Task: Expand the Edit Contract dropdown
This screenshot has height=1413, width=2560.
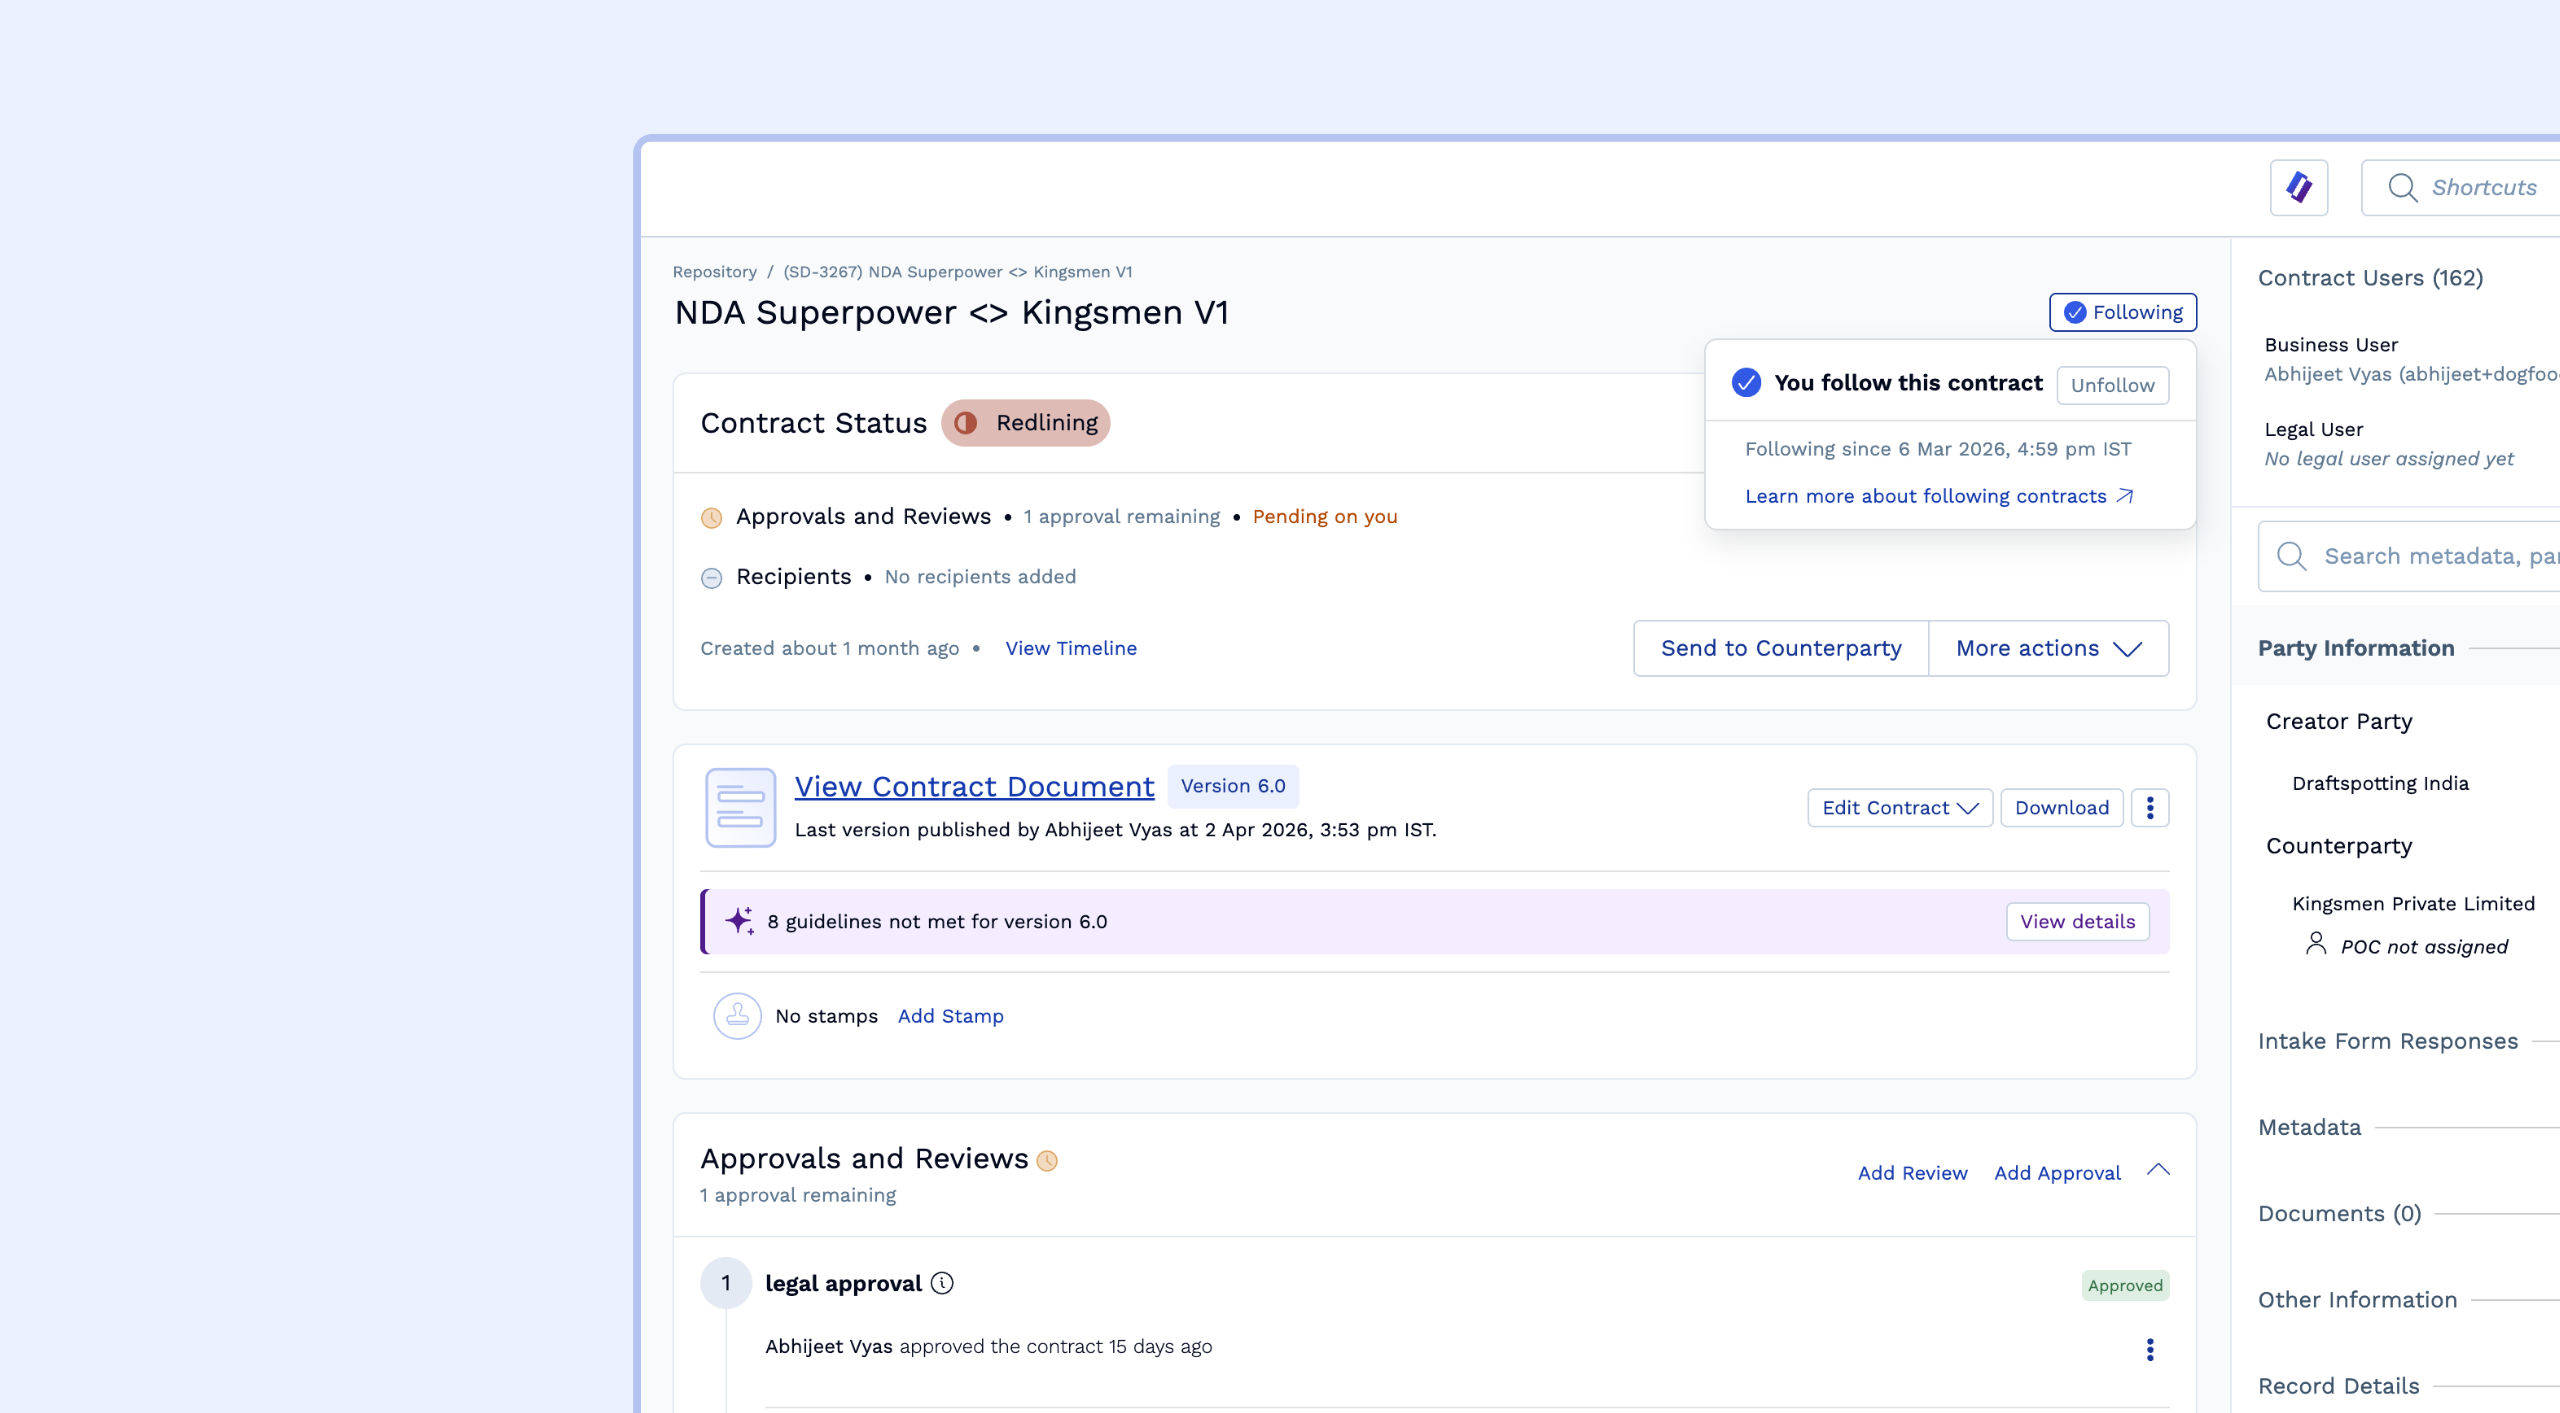Action: tap(1899, 807)
